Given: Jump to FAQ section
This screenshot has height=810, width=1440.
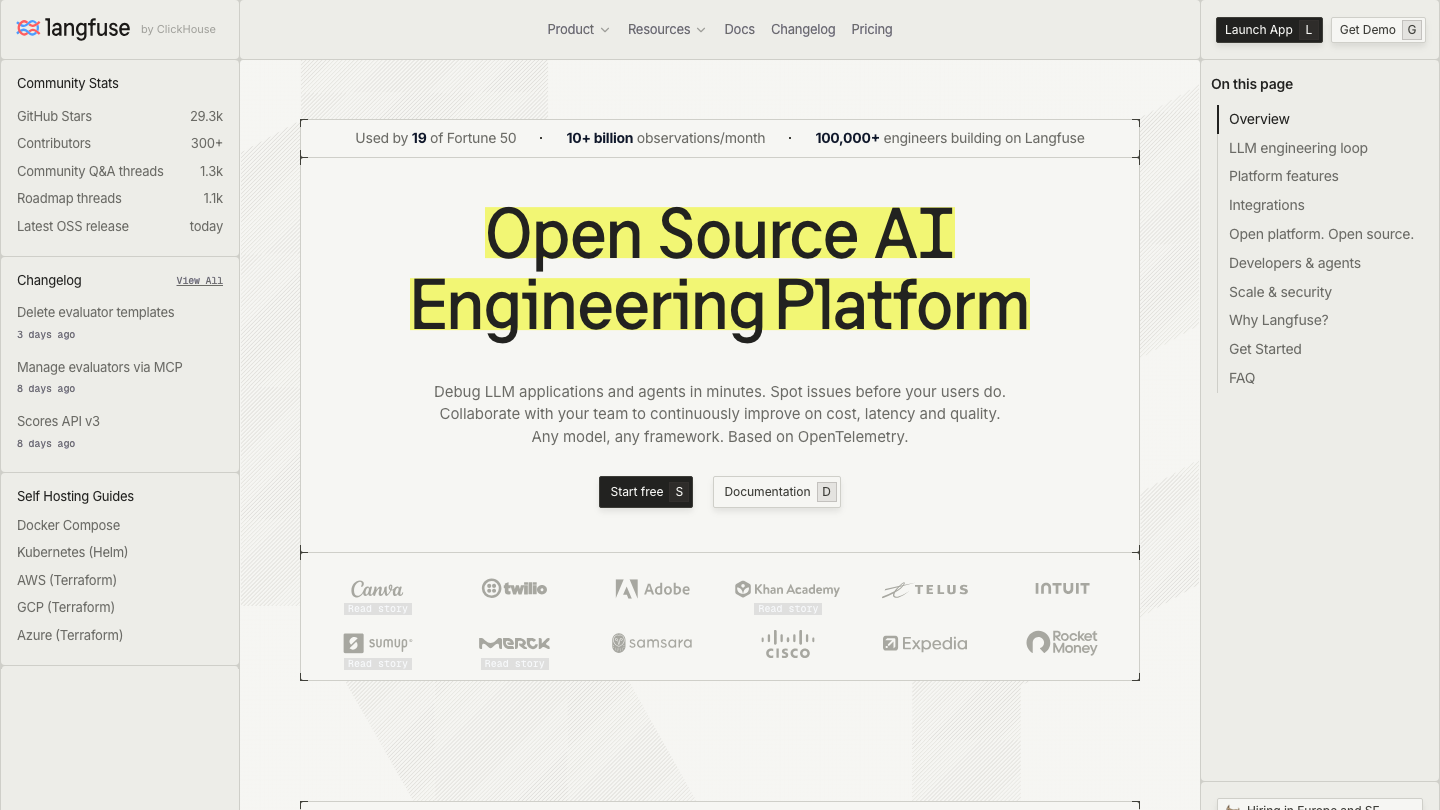Looking at the screenshot, I should coord(1242,378).
